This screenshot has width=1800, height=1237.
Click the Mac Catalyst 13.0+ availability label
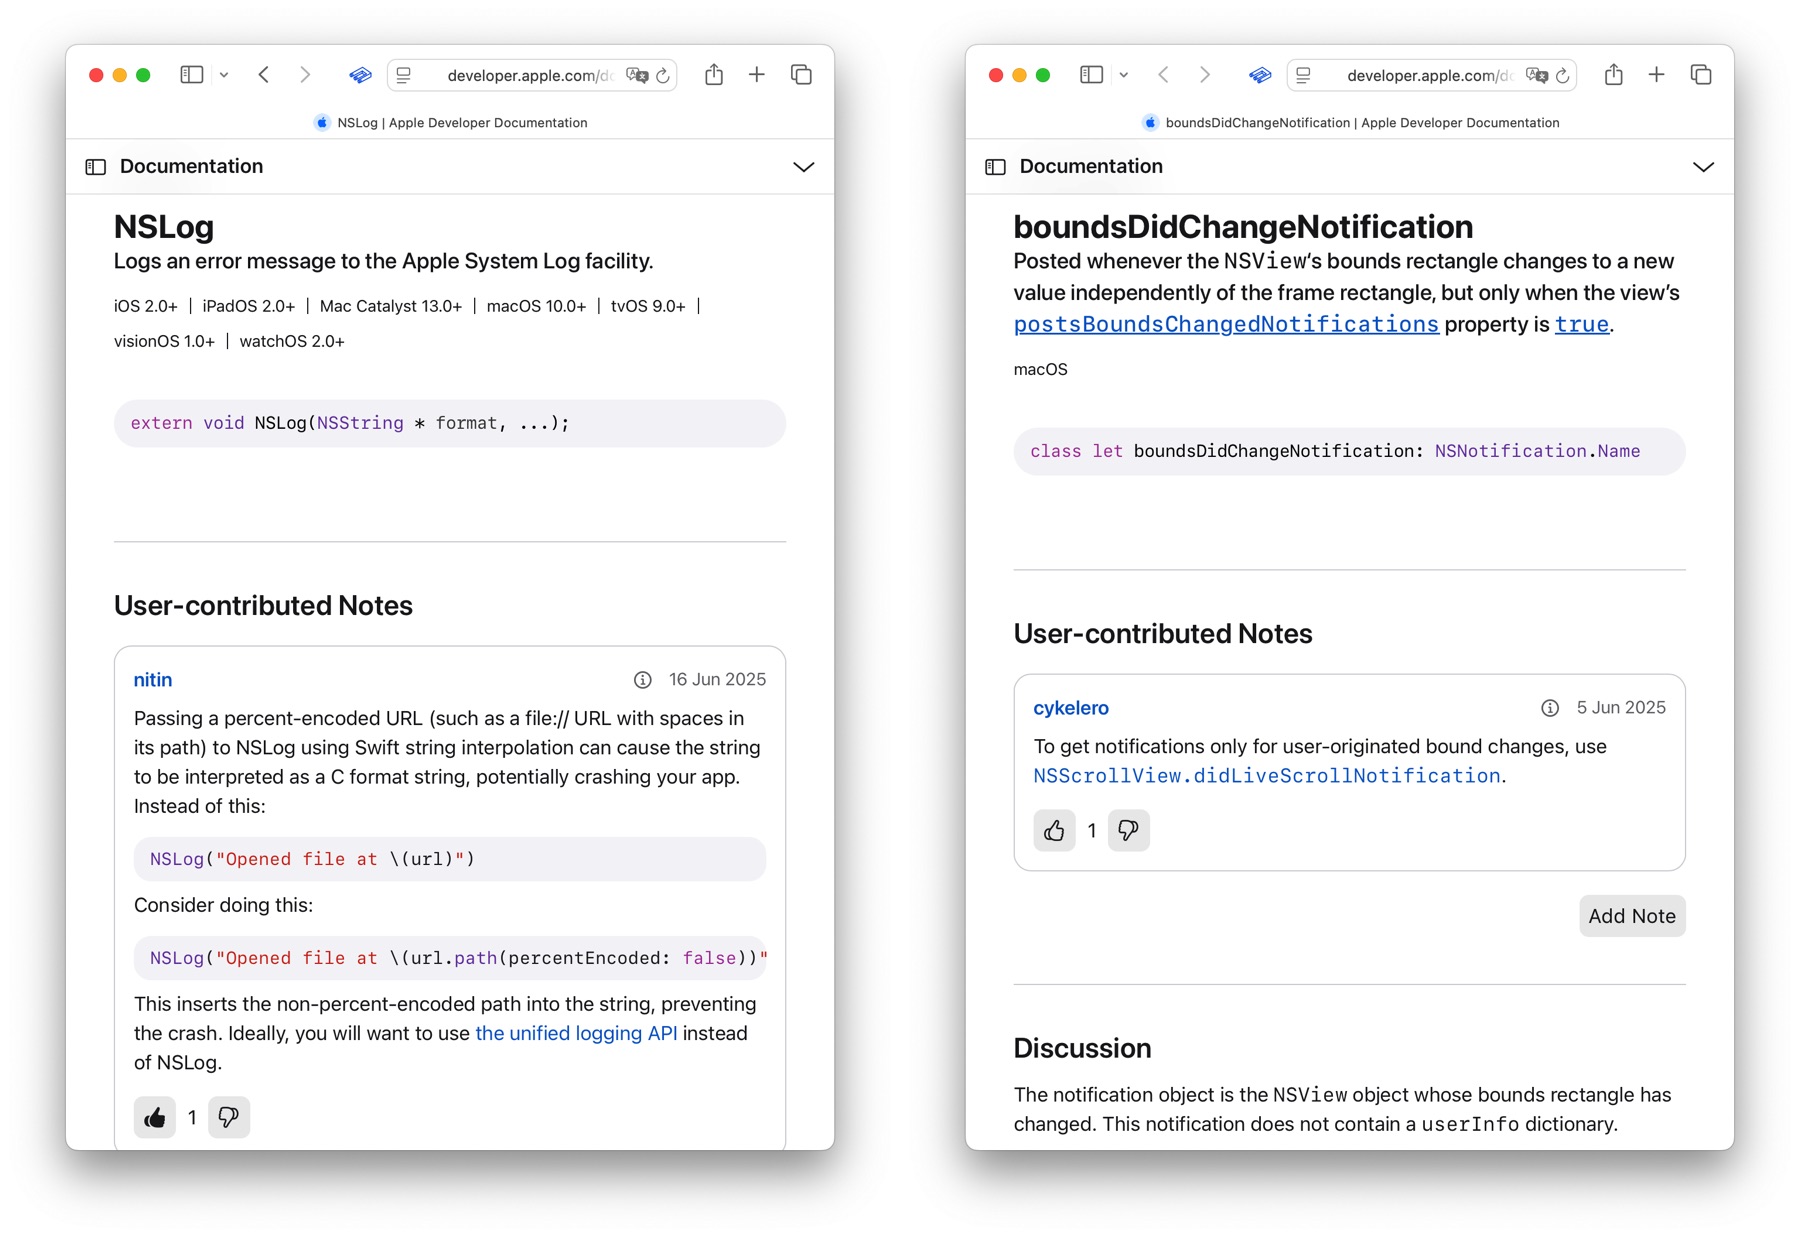point(391,306)
